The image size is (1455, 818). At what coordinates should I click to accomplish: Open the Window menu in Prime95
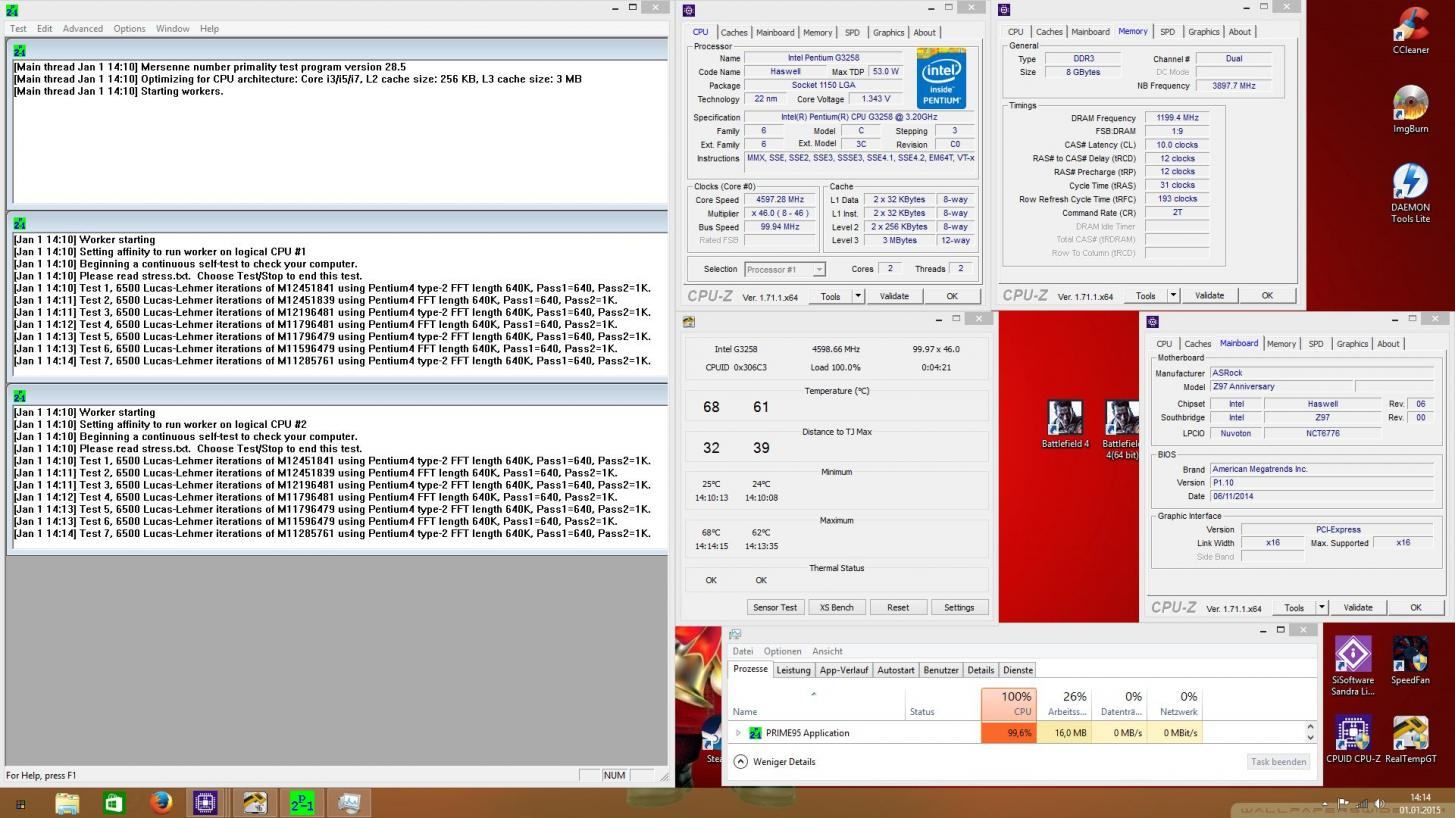click(172, 28)
